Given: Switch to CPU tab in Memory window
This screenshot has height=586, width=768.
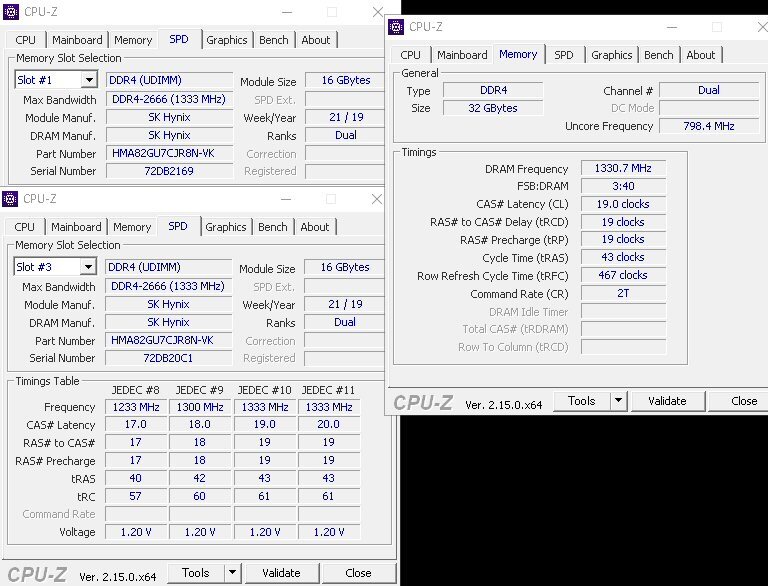Looking at the screenshot, I should (x=410, y=55).
